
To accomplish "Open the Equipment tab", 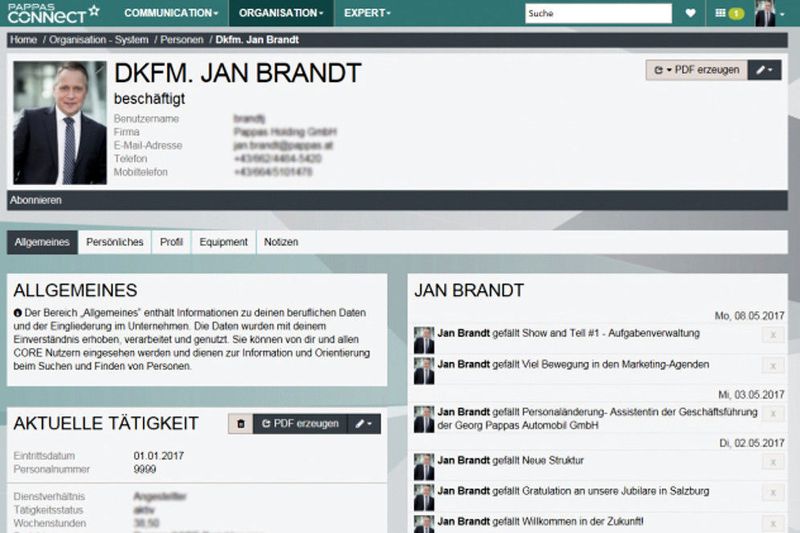I will [x=223, y=242].
